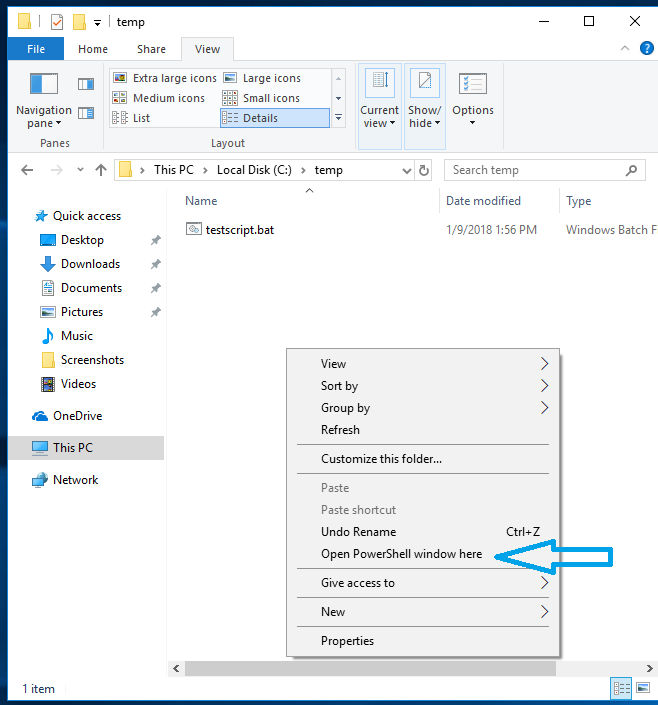Sort by the Date modified column header

pyautogui.click(x=483, y=201)
